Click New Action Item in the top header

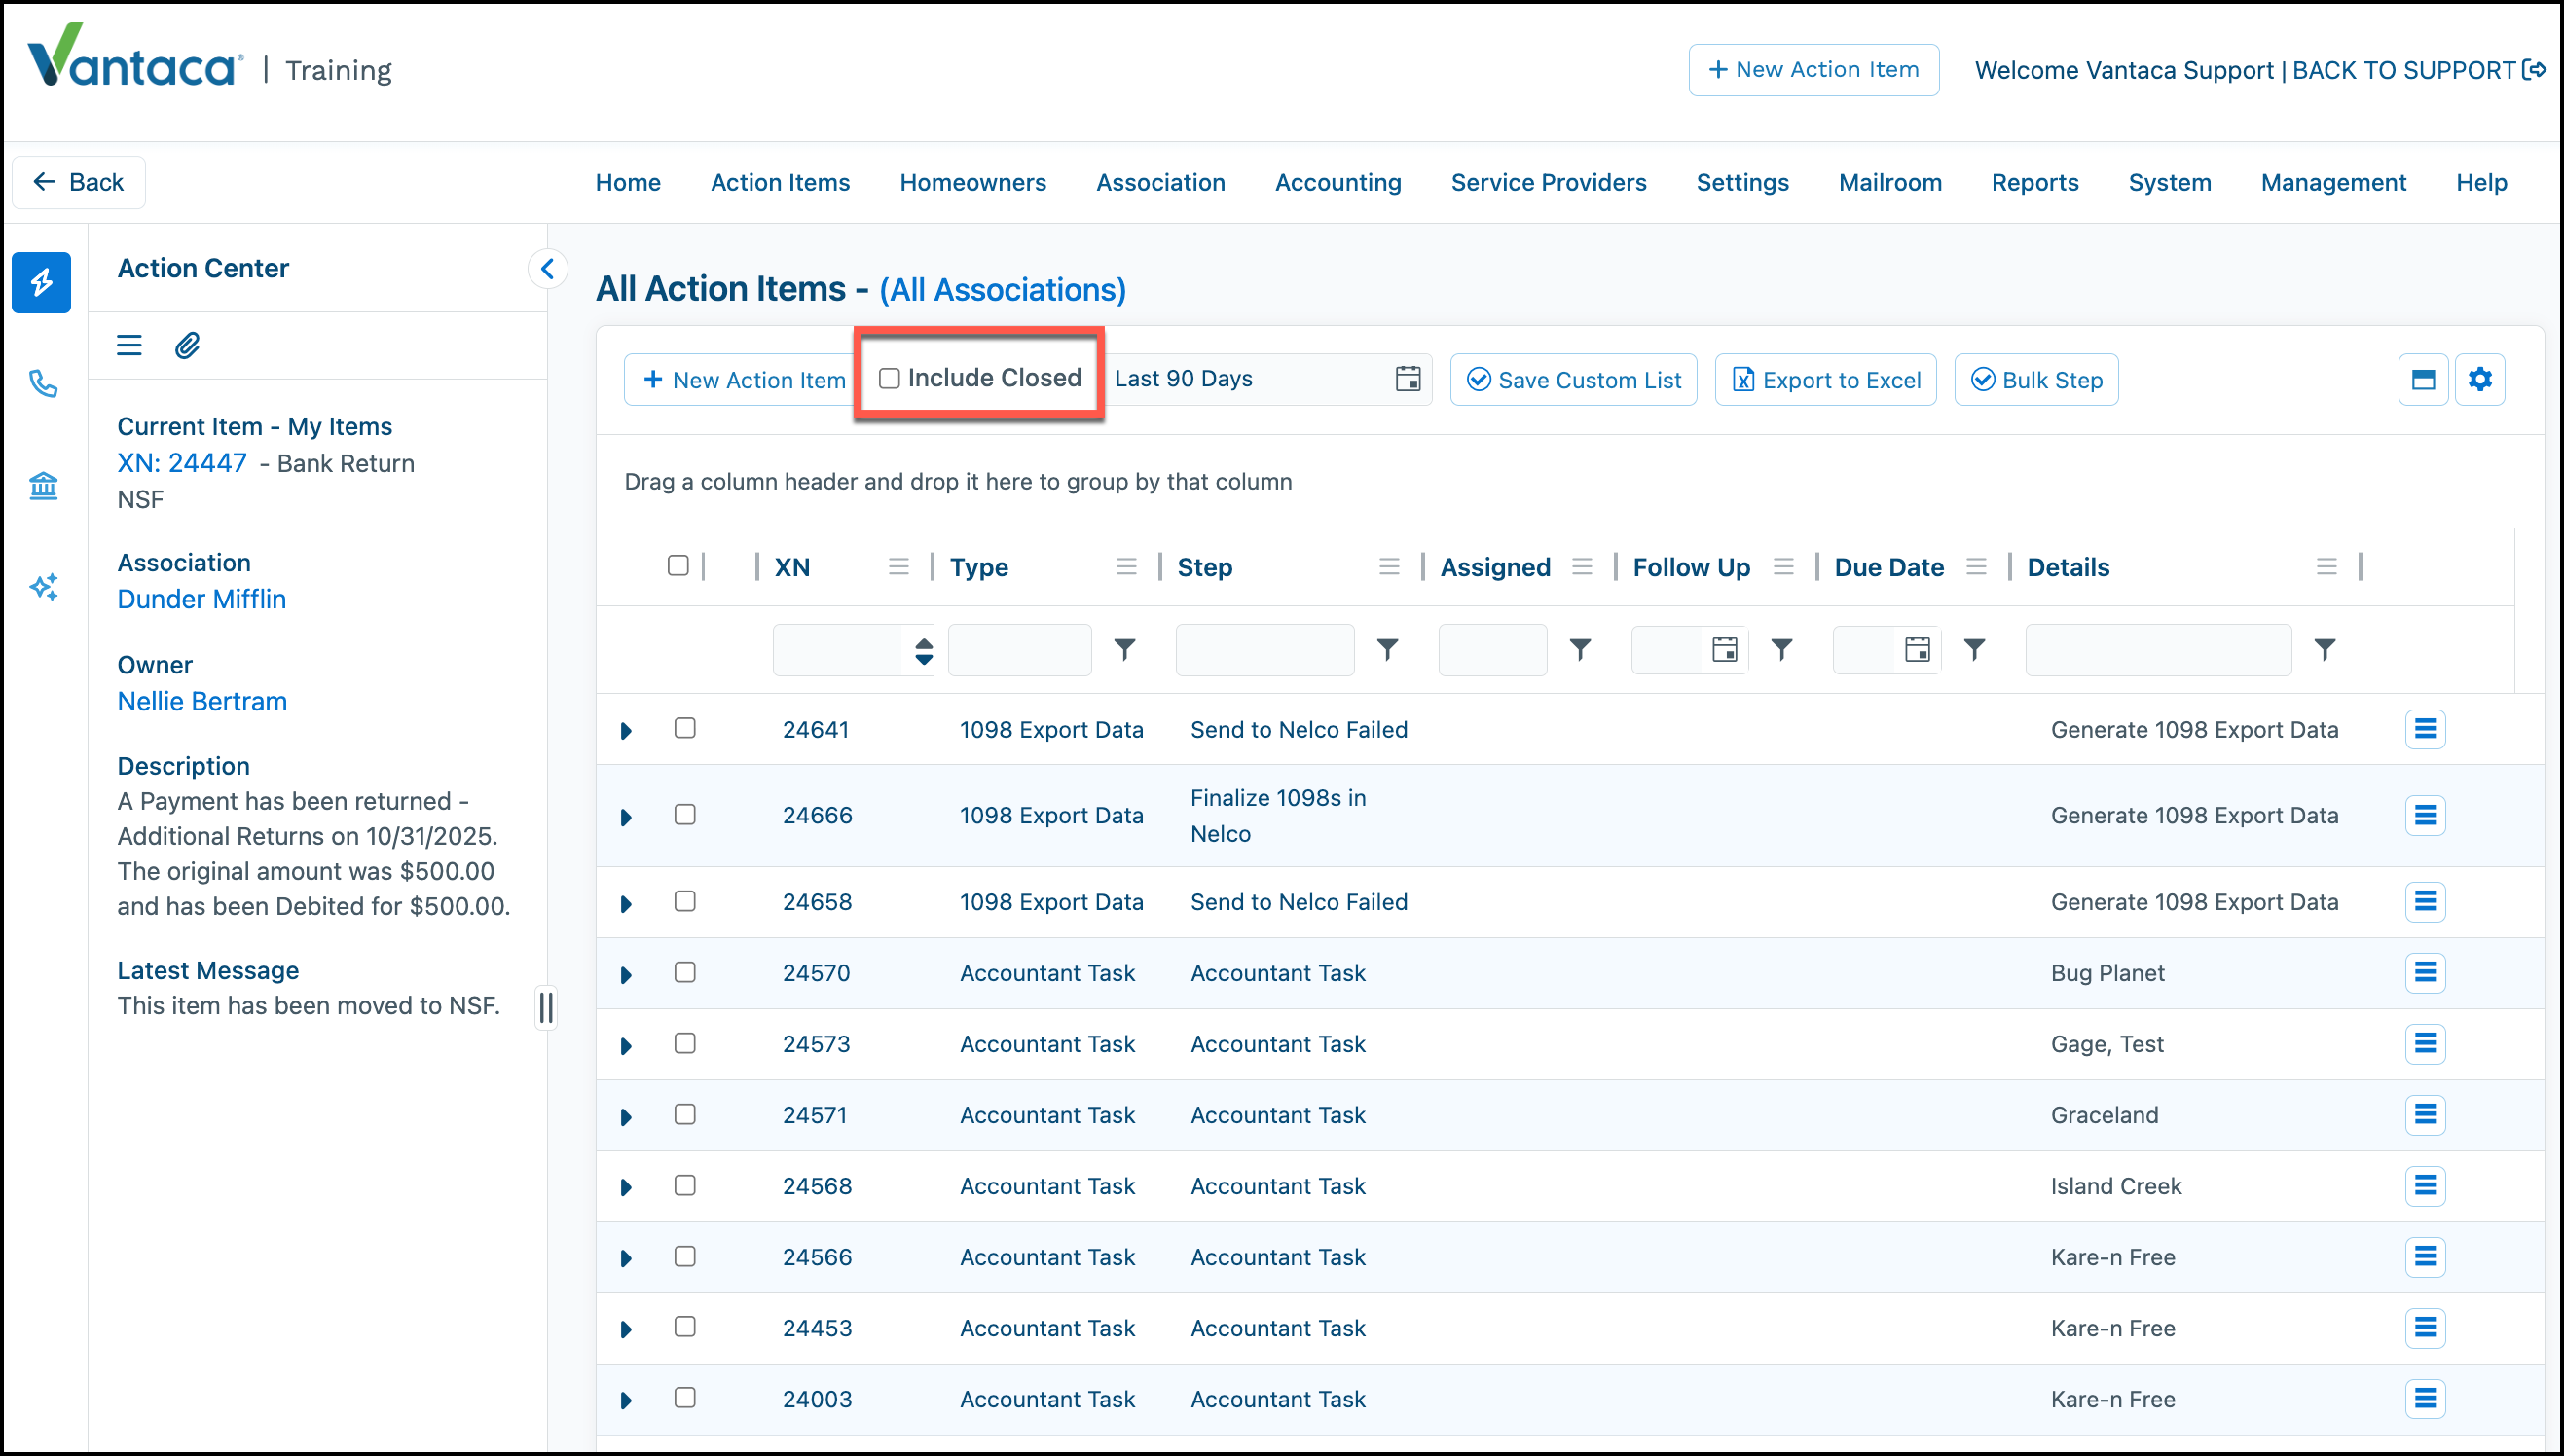pos(1814,70)
